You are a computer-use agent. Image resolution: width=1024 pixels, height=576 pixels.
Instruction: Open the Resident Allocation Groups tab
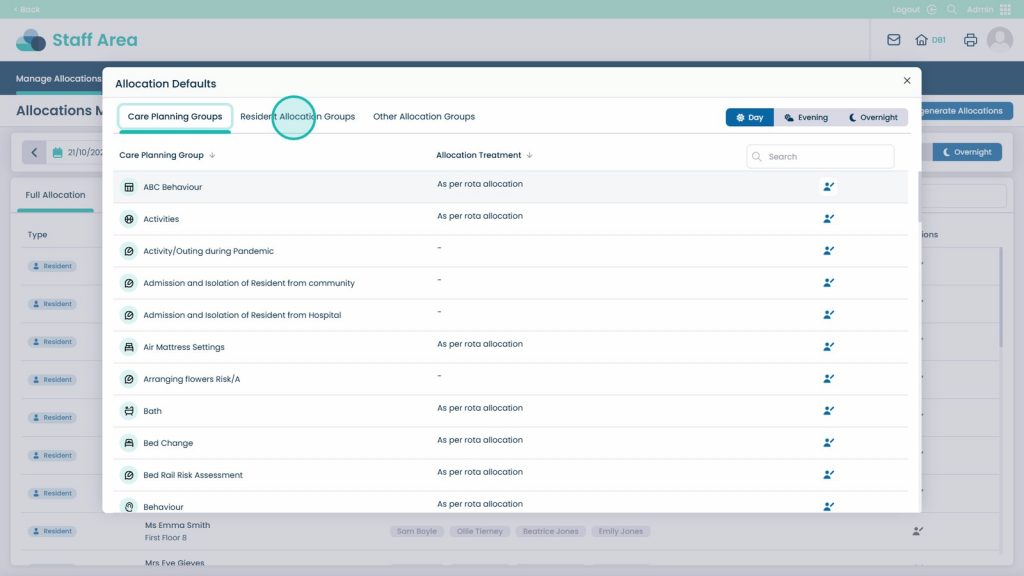pos(297,117)
